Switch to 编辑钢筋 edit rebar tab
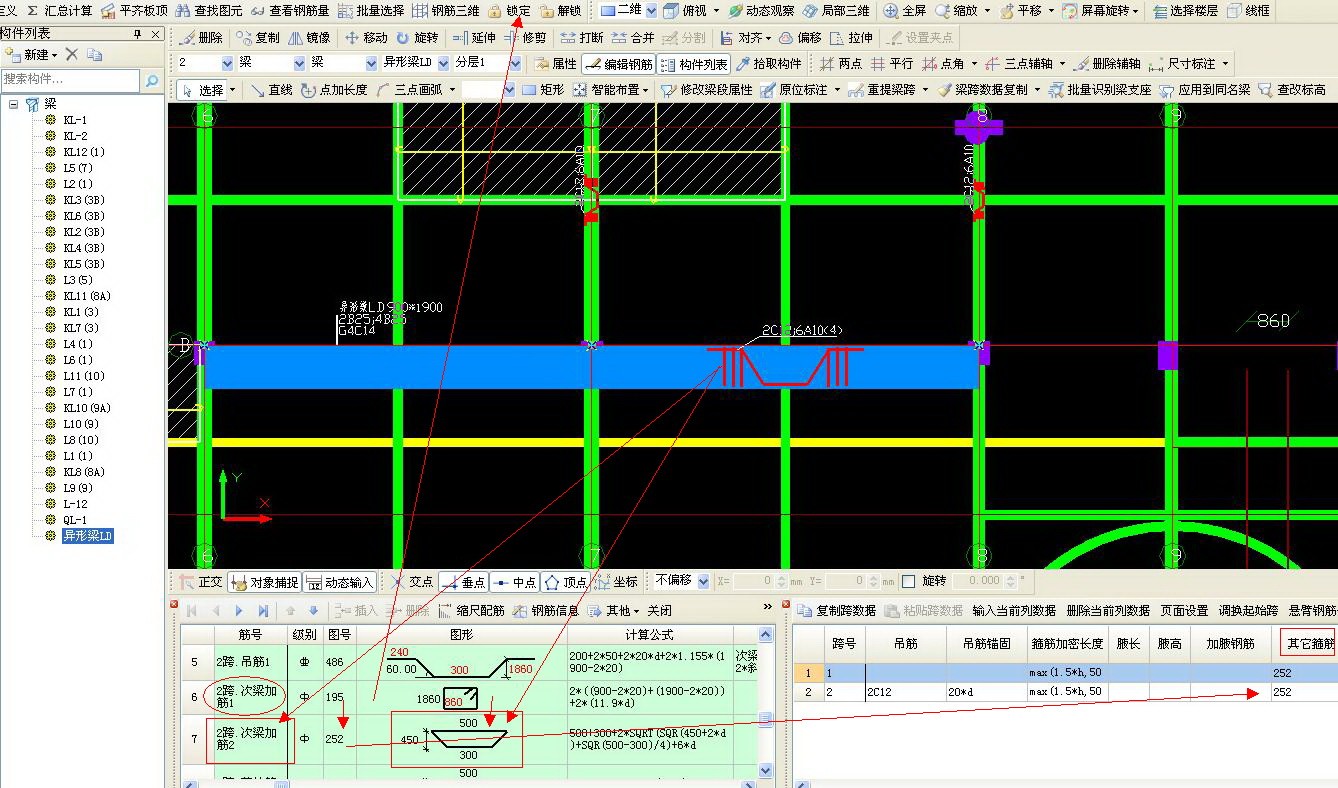The image size is (1338, 788). click(x=618, y=63)
